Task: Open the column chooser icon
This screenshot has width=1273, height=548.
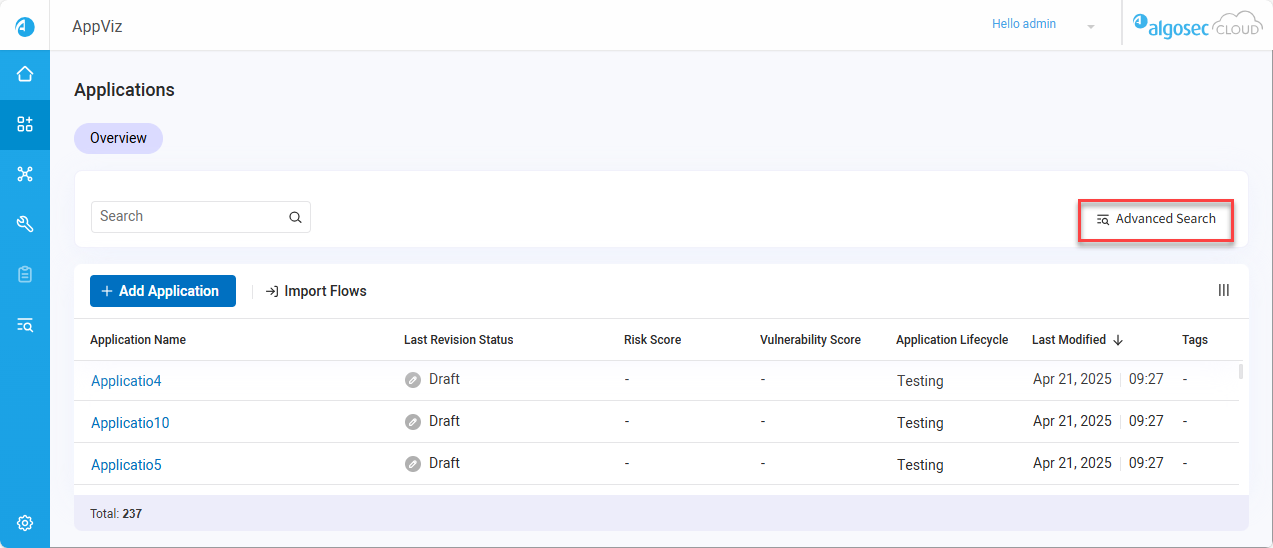Action: click(1223, 290)
